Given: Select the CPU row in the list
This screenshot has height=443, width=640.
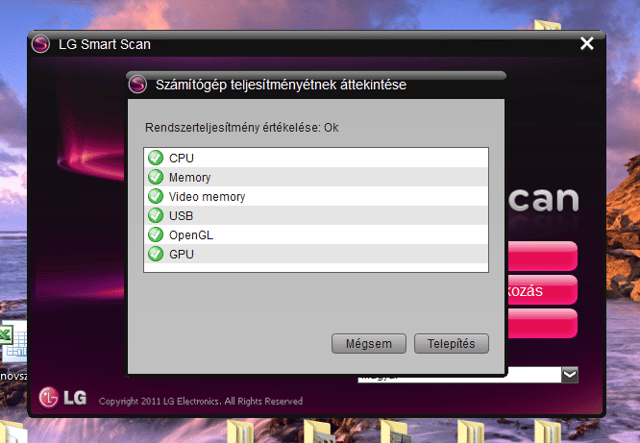Looking at the screenshot, I should (316, 158).
